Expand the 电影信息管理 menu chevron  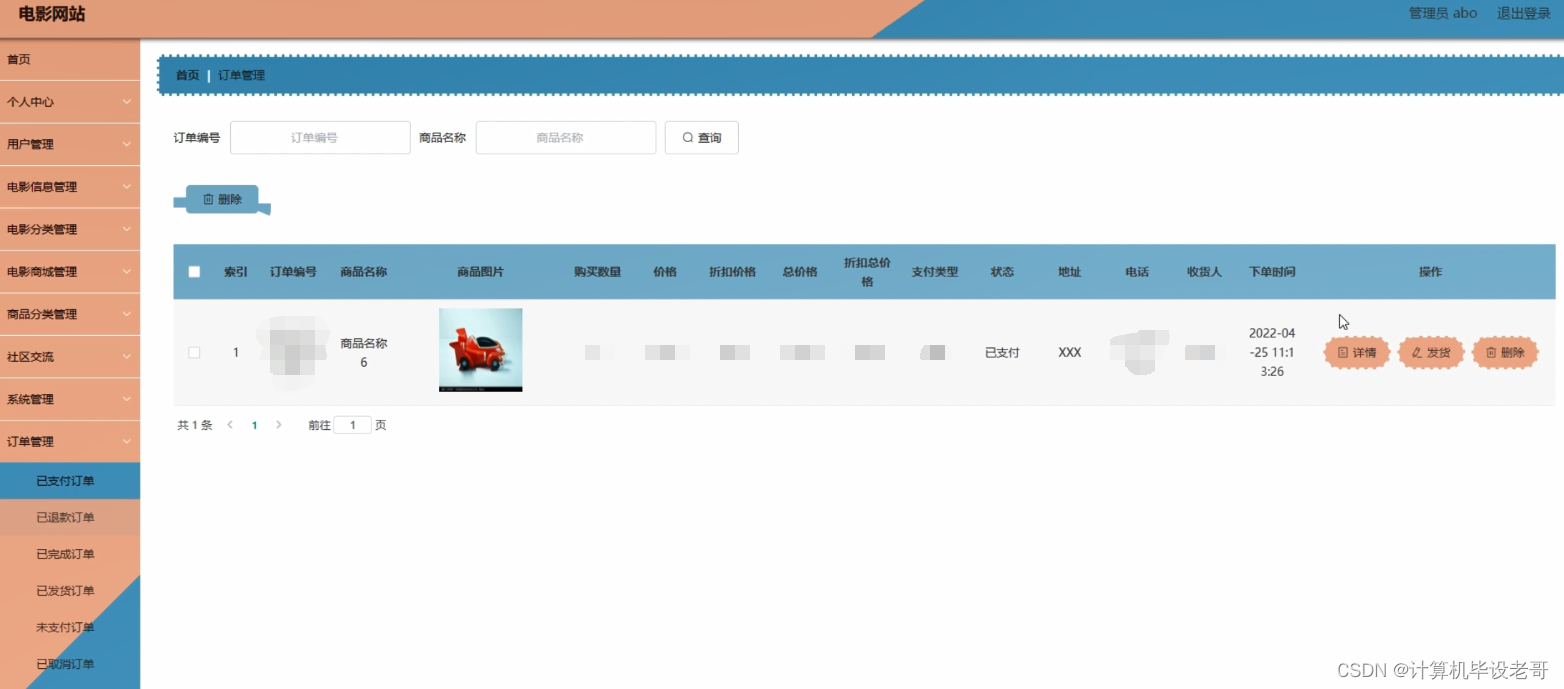pos(127,187)
